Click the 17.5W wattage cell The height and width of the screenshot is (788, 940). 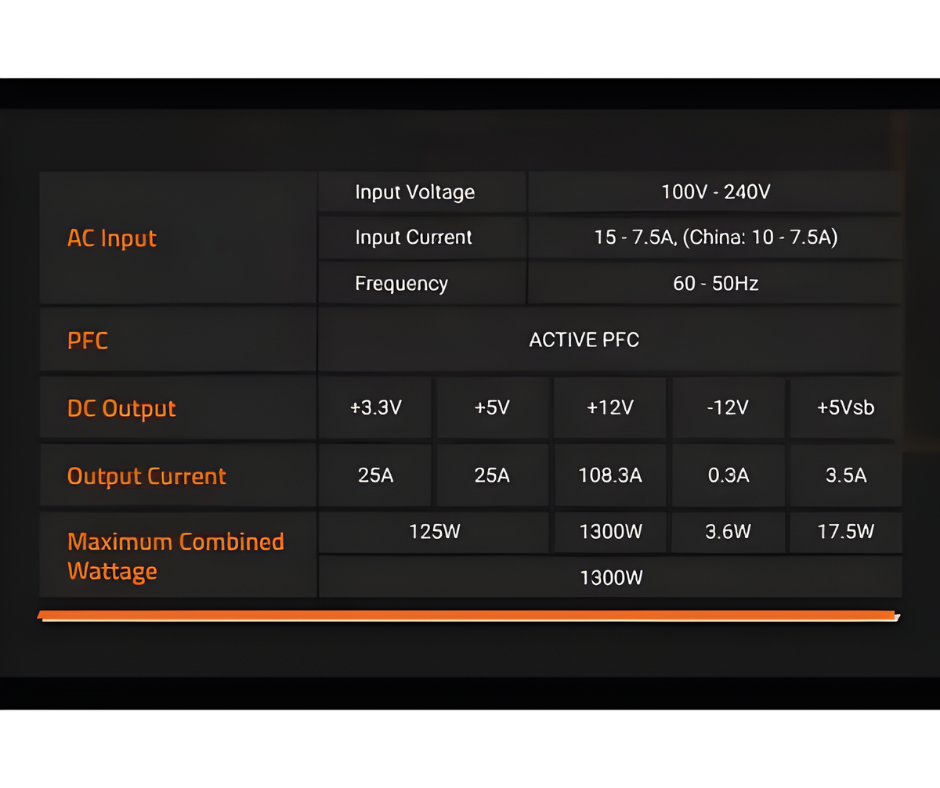(845, 532)
